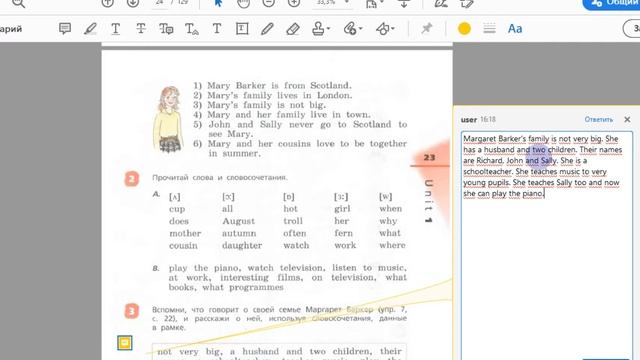This screenshot has height=360, width=640.
Task: Activate the arrow Selection tool
Action: (x=218, y=3)
